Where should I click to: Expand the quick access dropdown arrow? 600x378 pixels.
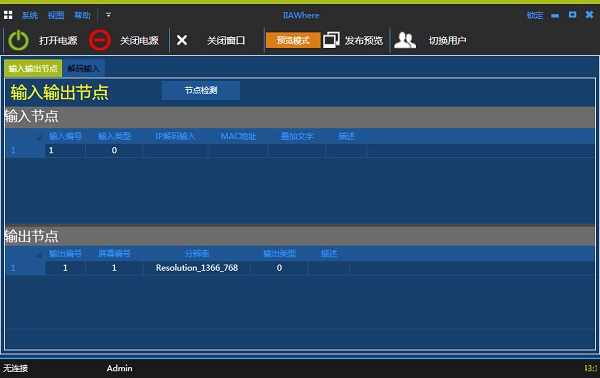[108, 15]
